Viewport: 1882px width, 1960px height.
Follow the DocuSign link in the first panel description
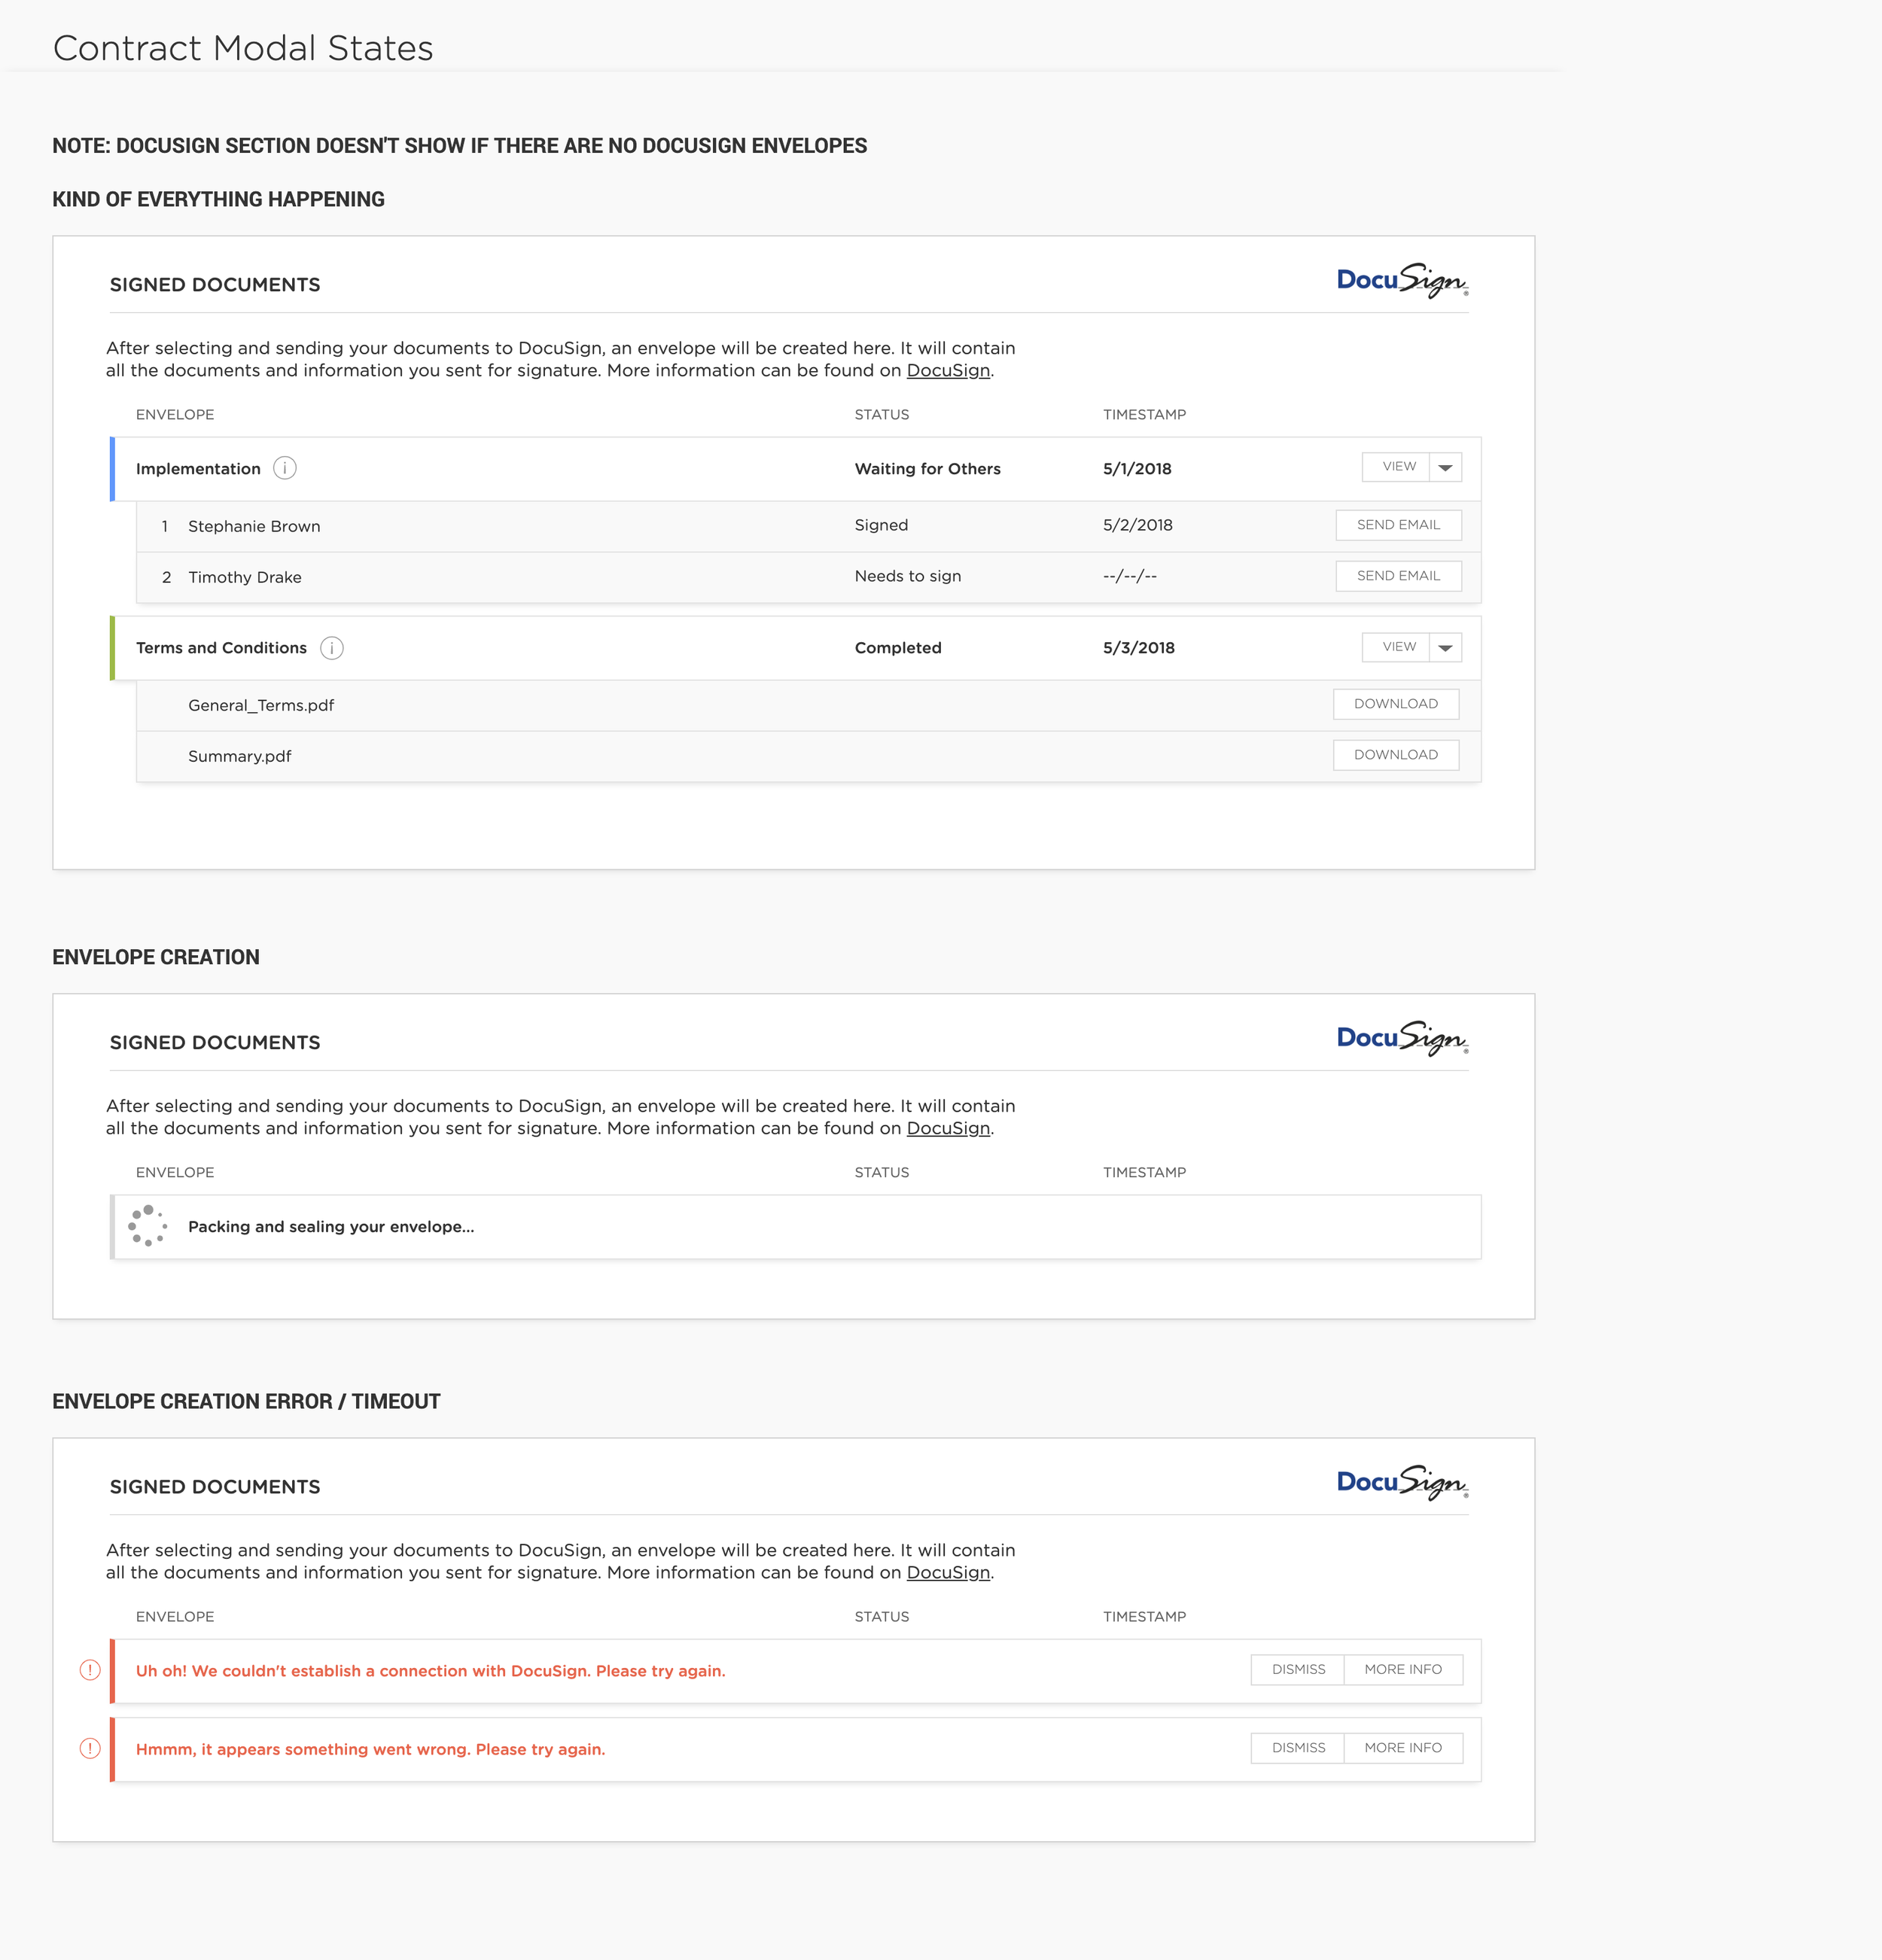(948, 371)
